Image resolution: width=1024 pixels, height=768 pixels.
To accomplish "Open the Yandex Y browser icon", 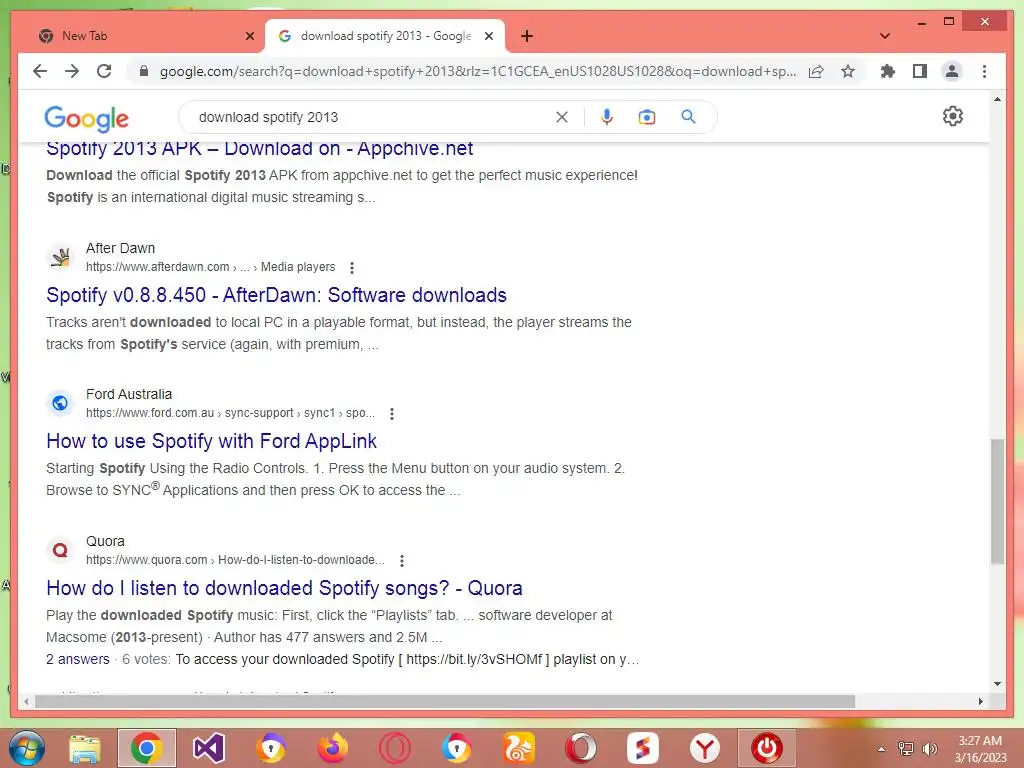I will click(705, 748).
